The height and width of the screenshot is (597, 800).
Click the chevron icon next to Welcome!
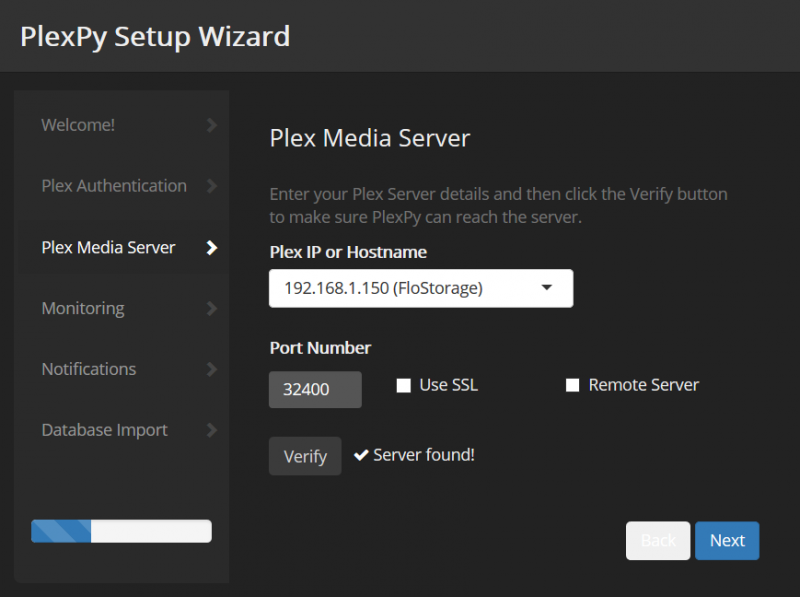pos(210,125)
